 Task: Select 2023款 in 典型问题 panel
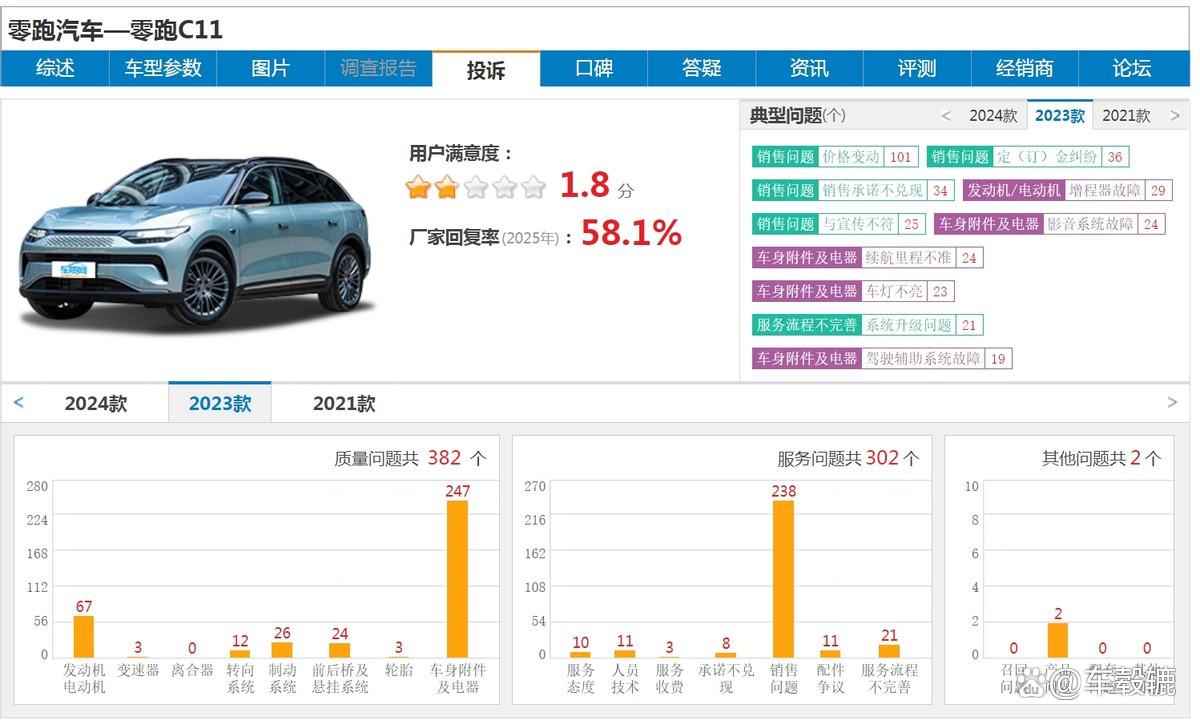click(1060, 115)
